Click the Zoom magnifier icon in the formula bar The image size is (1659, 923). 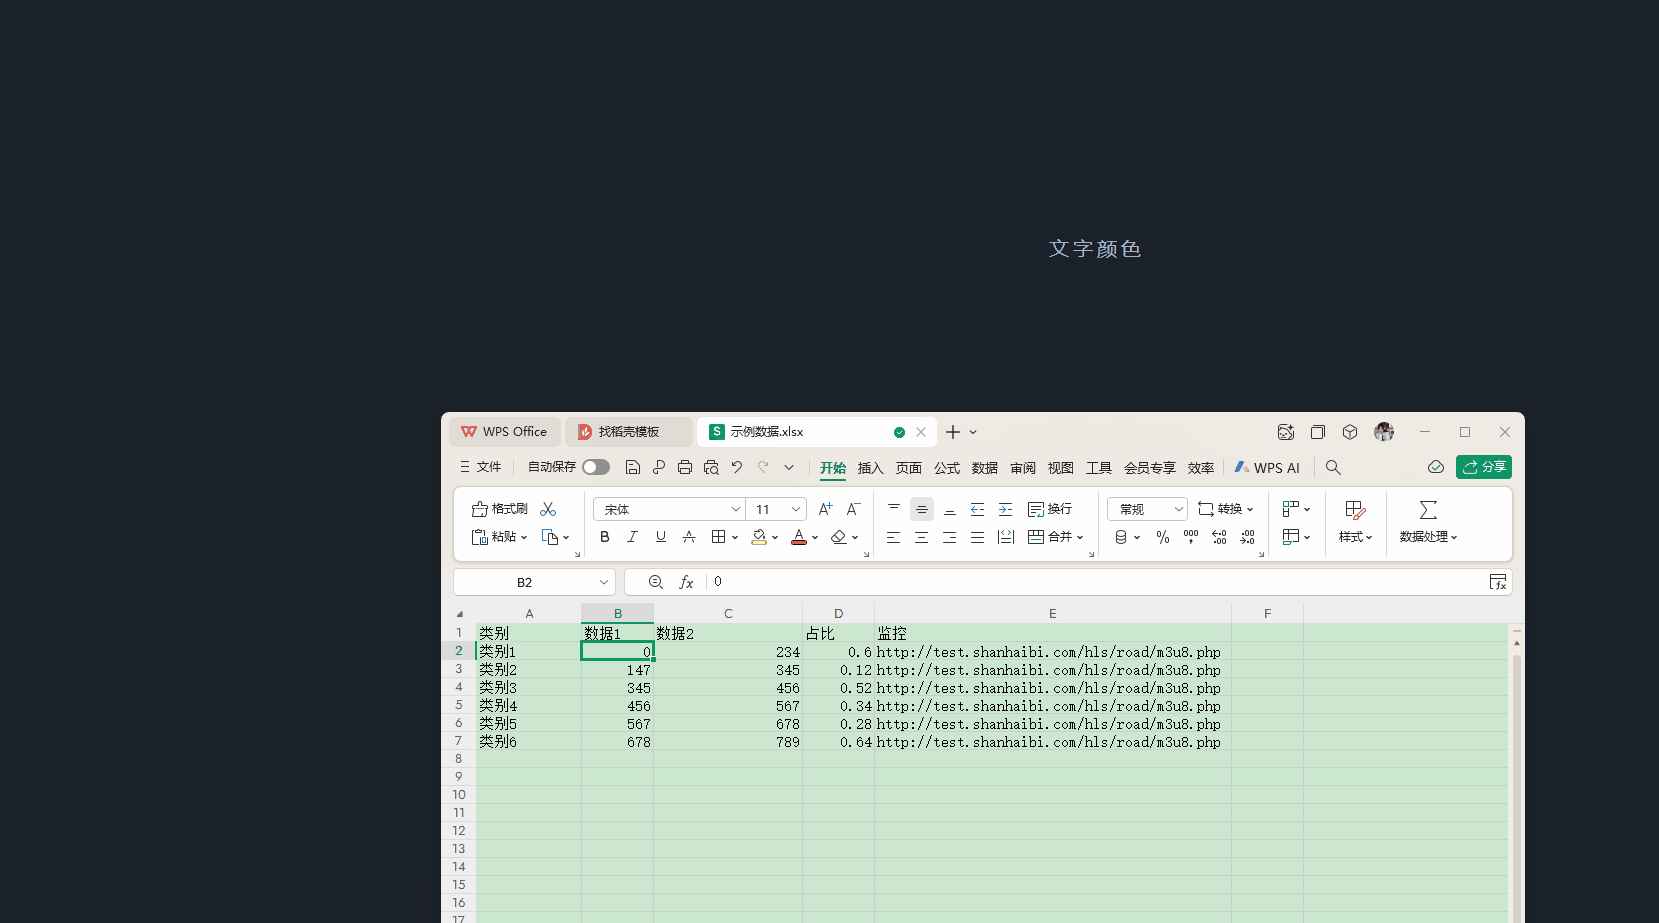pyautogui.click(x=656, y=582)
